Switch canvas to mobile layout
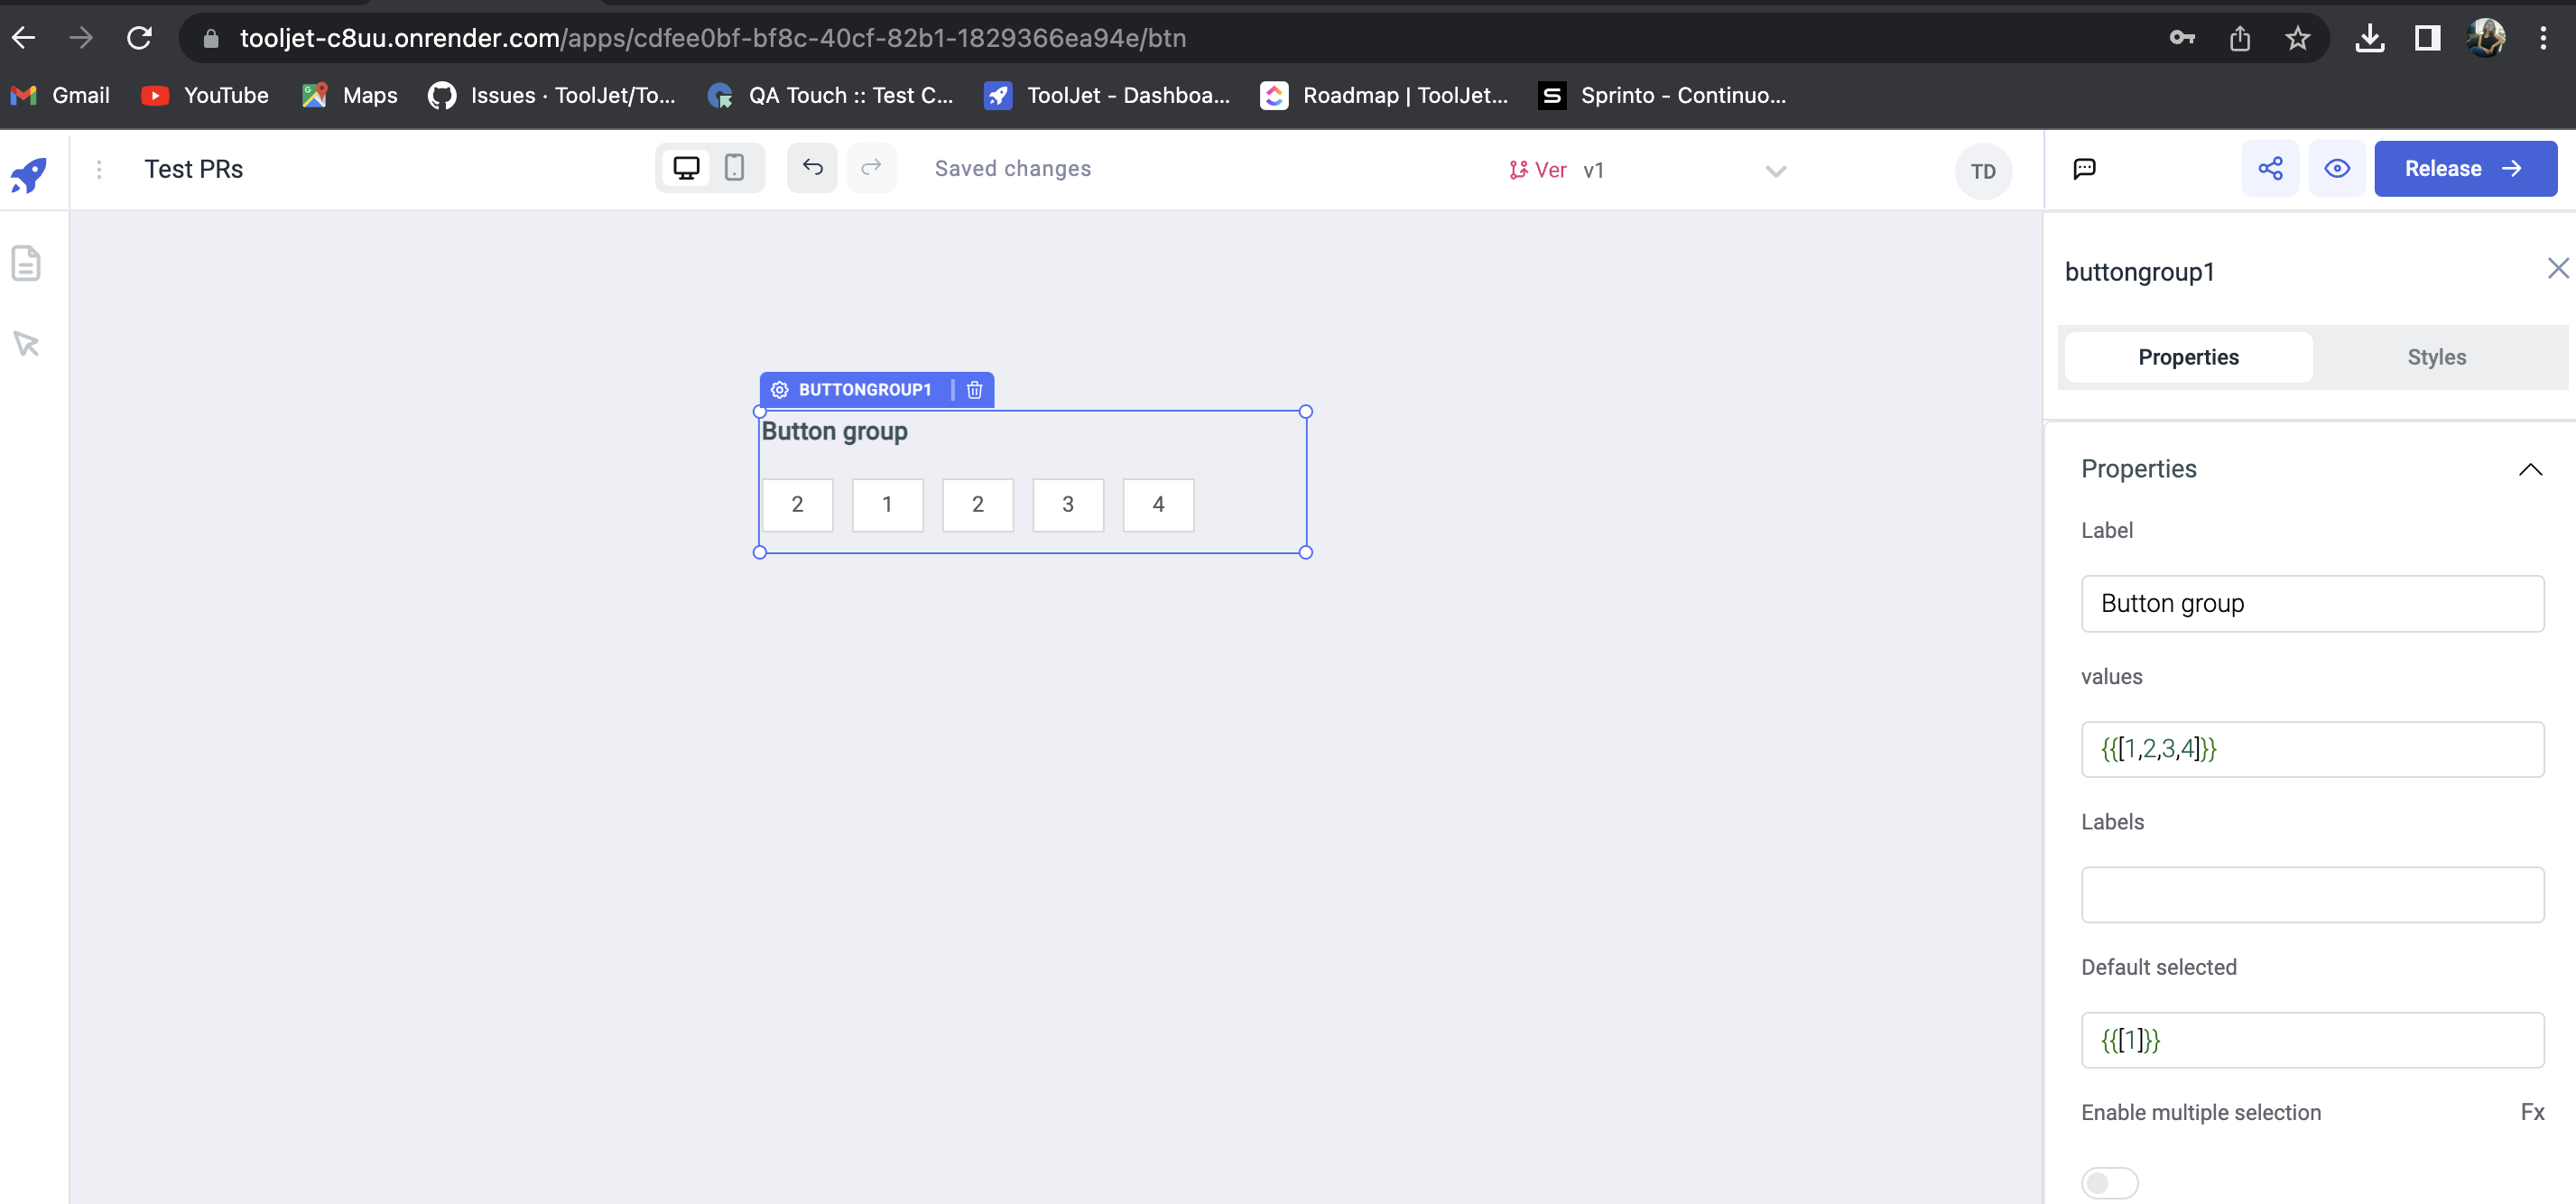This screenshot has height=1204, width=2576. pos(735,168)
